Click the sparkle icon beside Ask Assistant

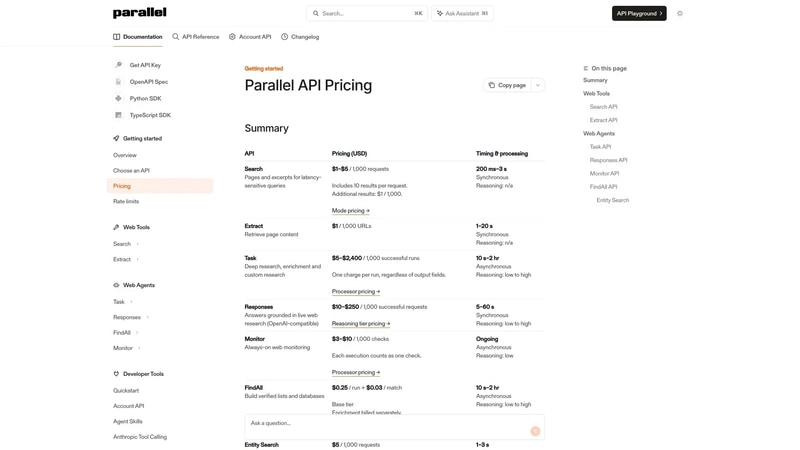point(440,13)
